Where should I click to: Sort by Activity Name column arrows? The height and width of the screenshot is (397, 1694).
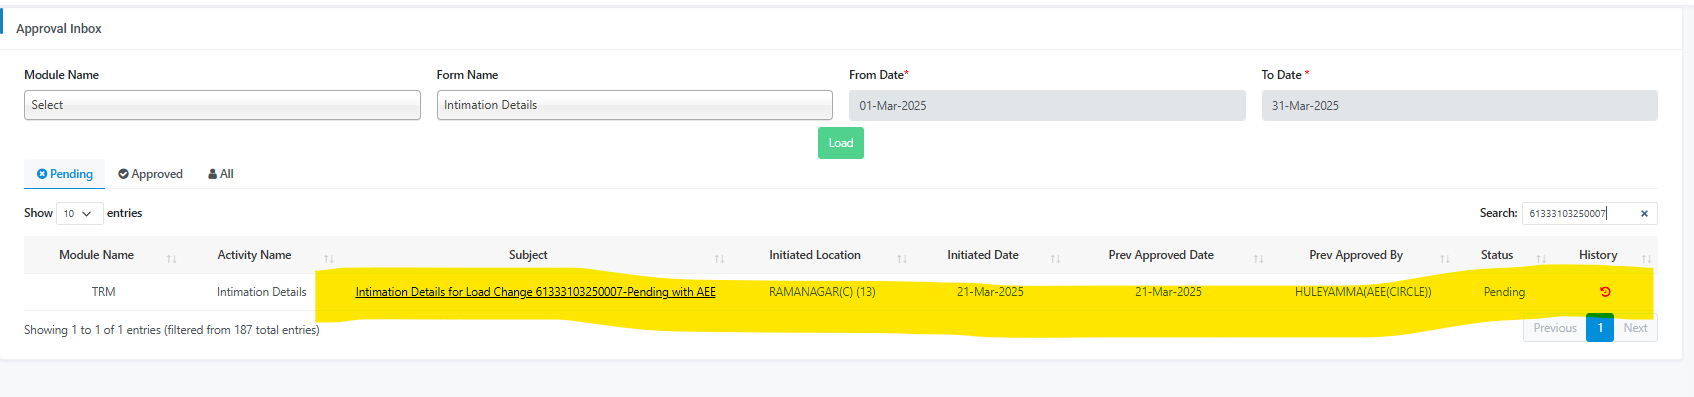[329, 259]
